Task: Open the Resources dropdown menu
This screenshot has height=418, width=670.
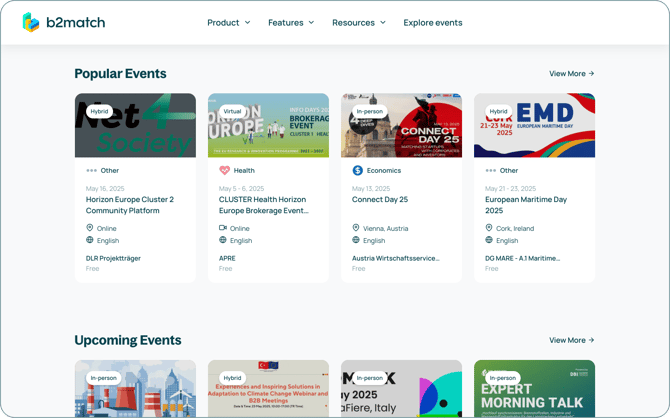Action: tap(359, 23)
